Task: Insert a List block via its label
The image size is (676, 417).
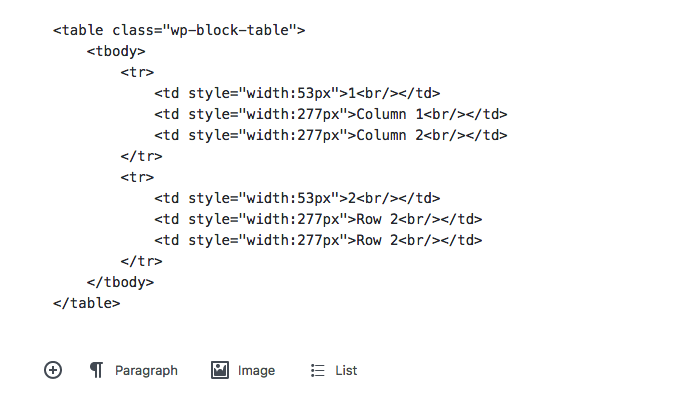Action: (346, 370)
